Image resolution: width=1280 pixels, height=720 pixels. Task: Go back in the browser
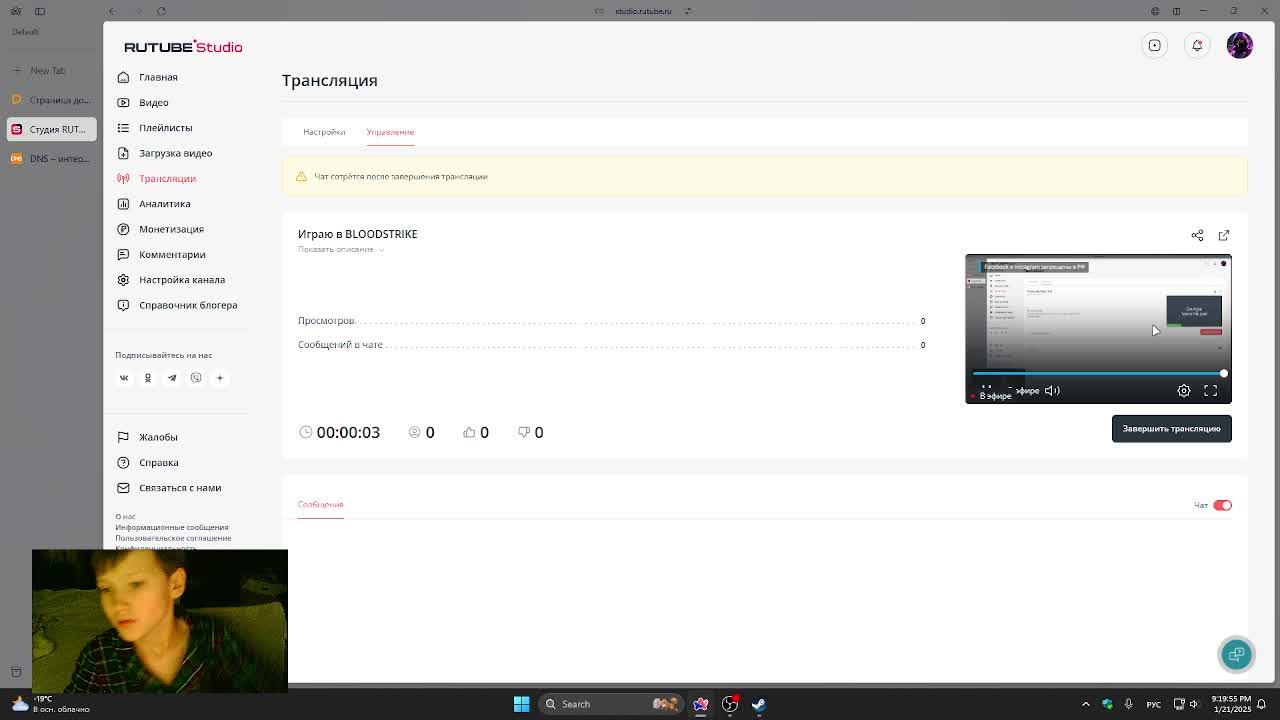(112, 11)
